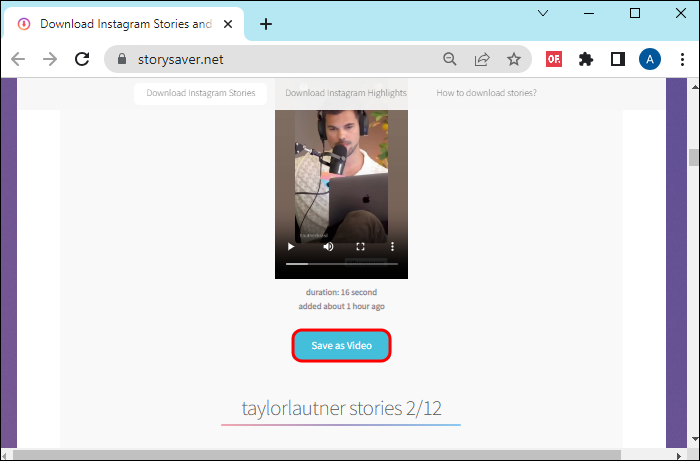Viewport: 700px width, 461px height.
Task: Close the Download Instagram Stories tab
Action: pos(228,24)
